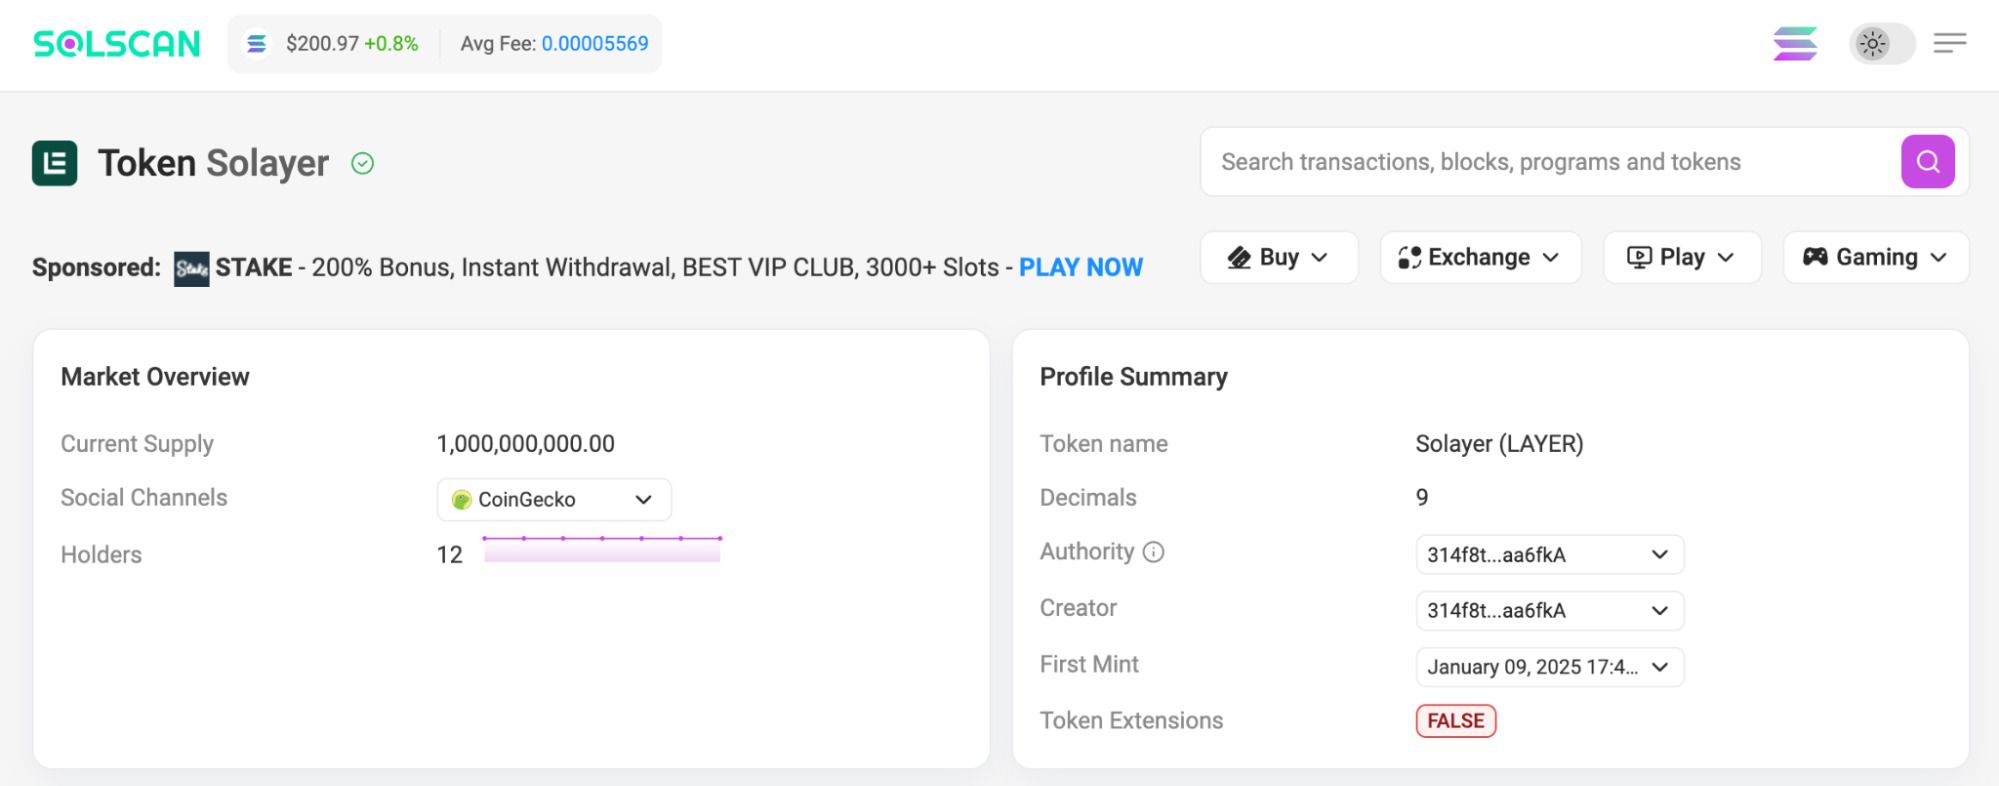Click the Avg Fee value link
1999x786 pixels.
point(595,44)
